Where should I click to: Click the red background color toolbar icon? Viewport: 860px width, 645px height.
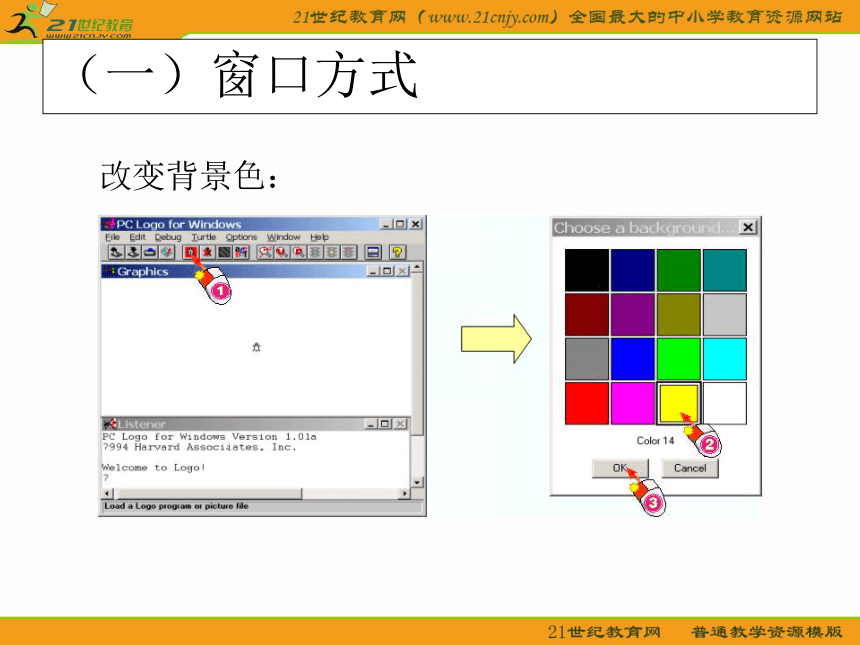[x=190, y=252]
